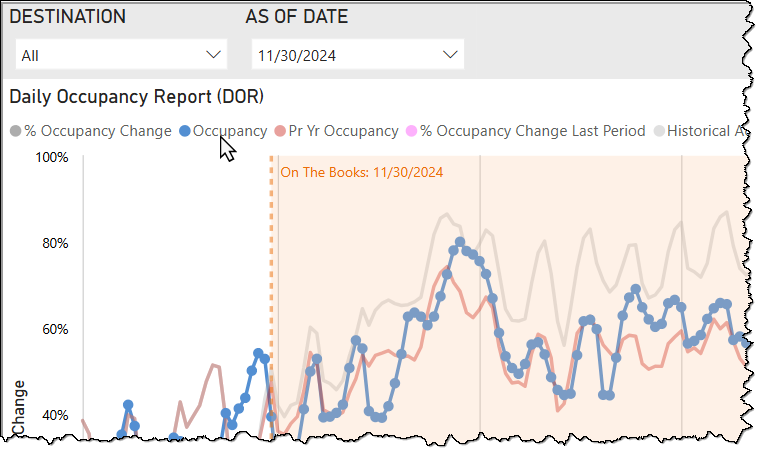Toggle the % Occupancy Change series label
This screenshot has width=762, height=452.
(98, 131)
